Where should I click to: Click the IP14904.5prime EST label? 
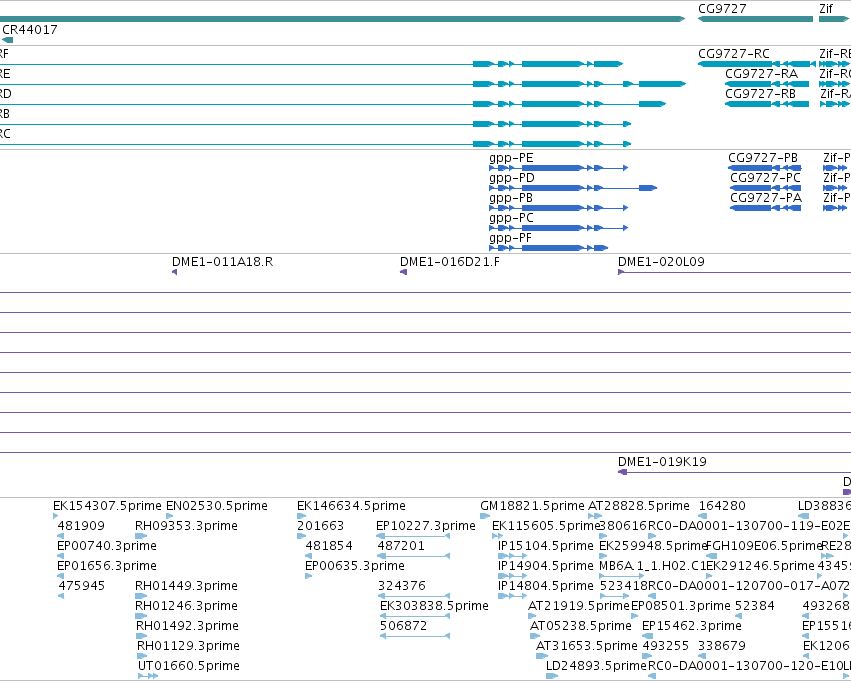(545, 567)
